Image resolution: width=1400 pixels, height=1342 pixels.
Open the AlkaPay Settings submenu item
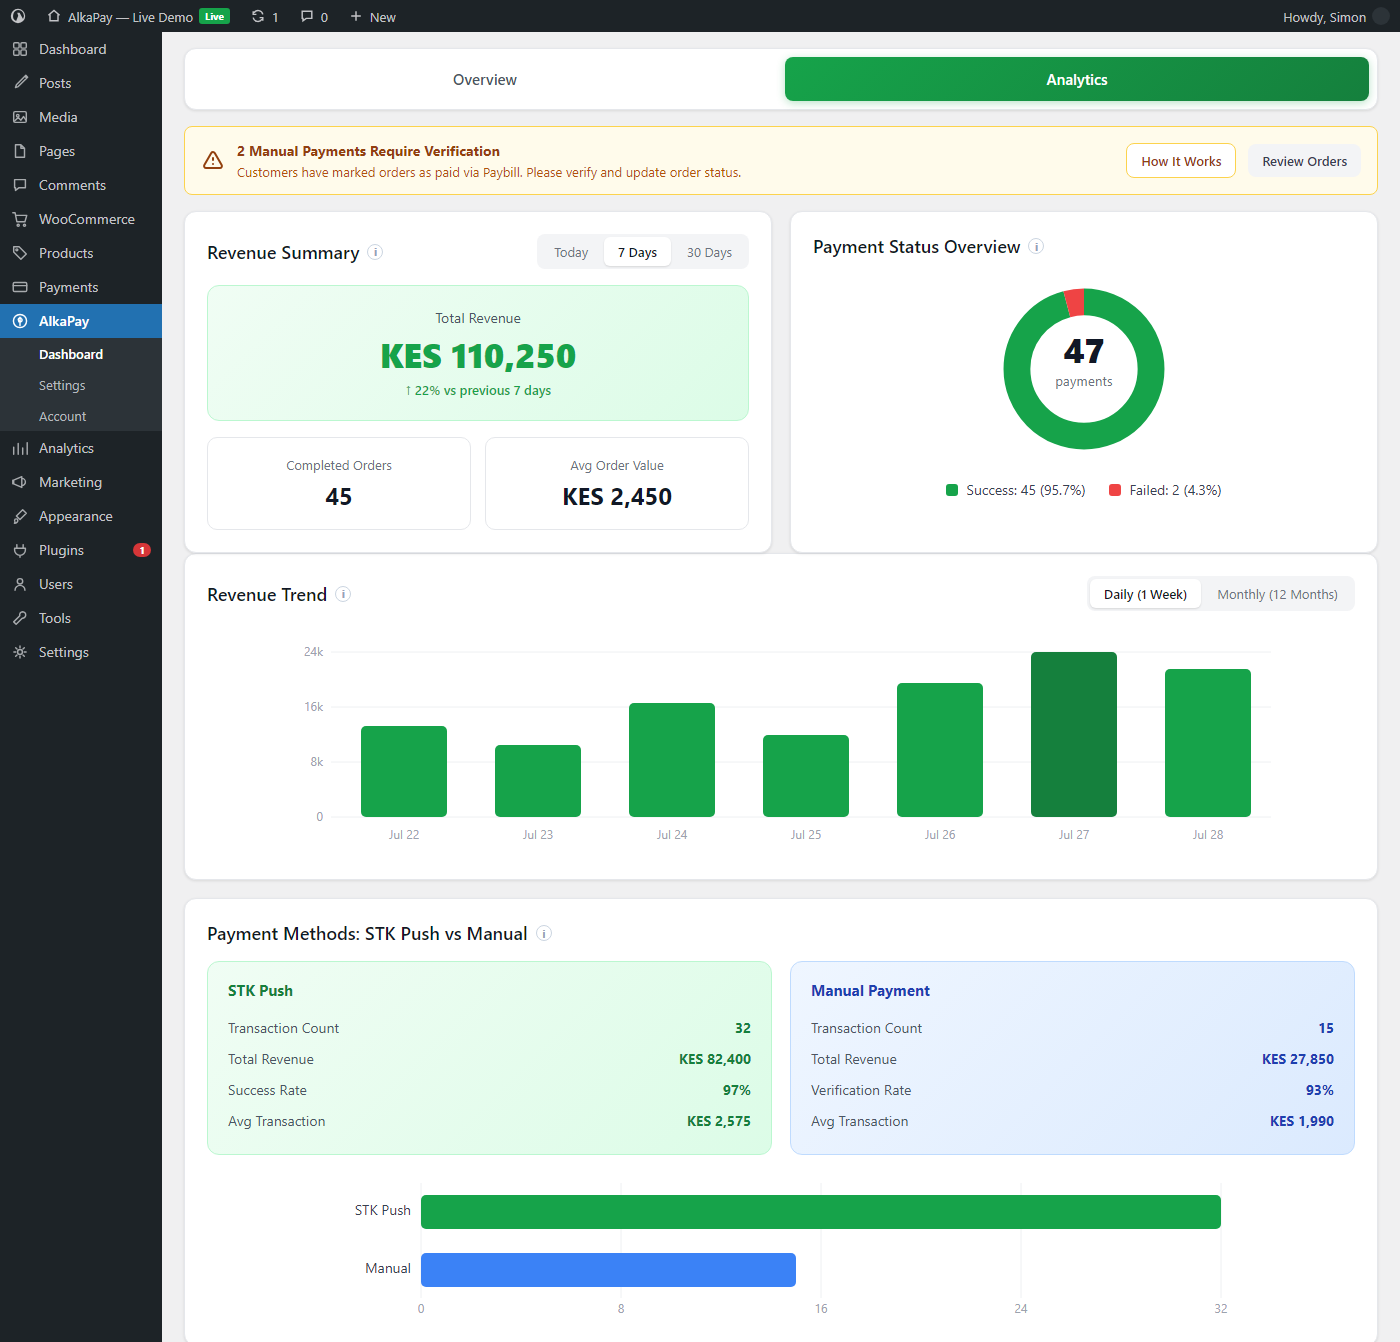pos(62,385)
